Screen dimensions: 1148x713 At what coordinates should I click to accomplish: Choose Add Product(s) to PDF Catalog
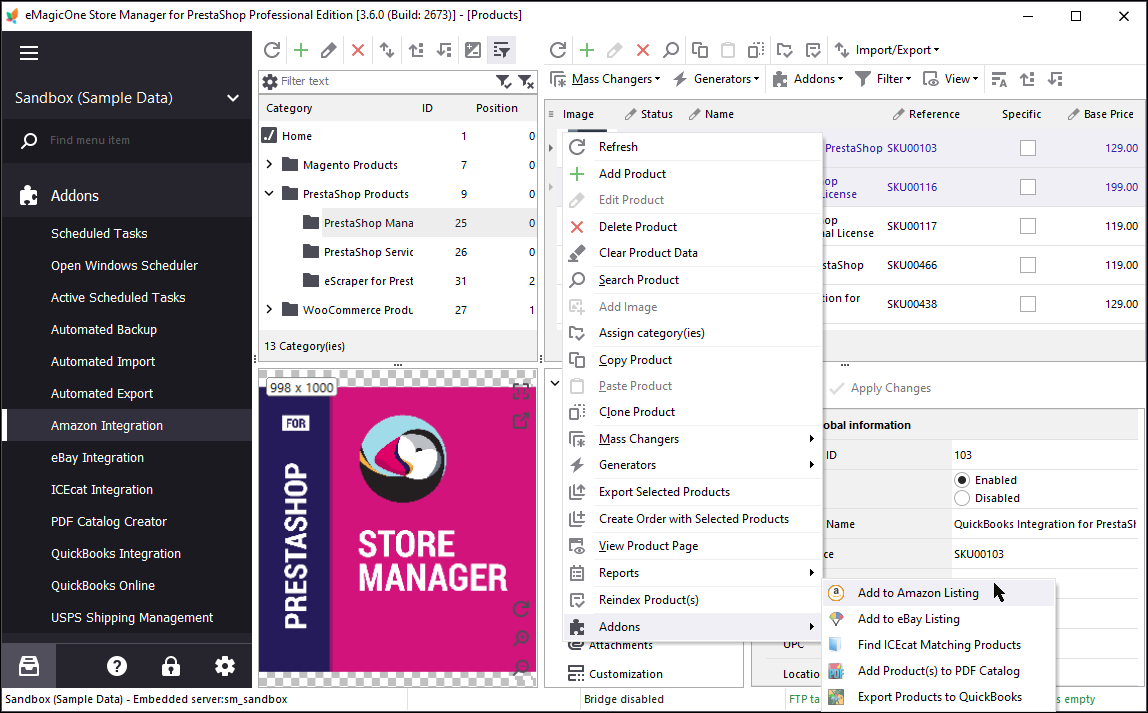(939, 671)
